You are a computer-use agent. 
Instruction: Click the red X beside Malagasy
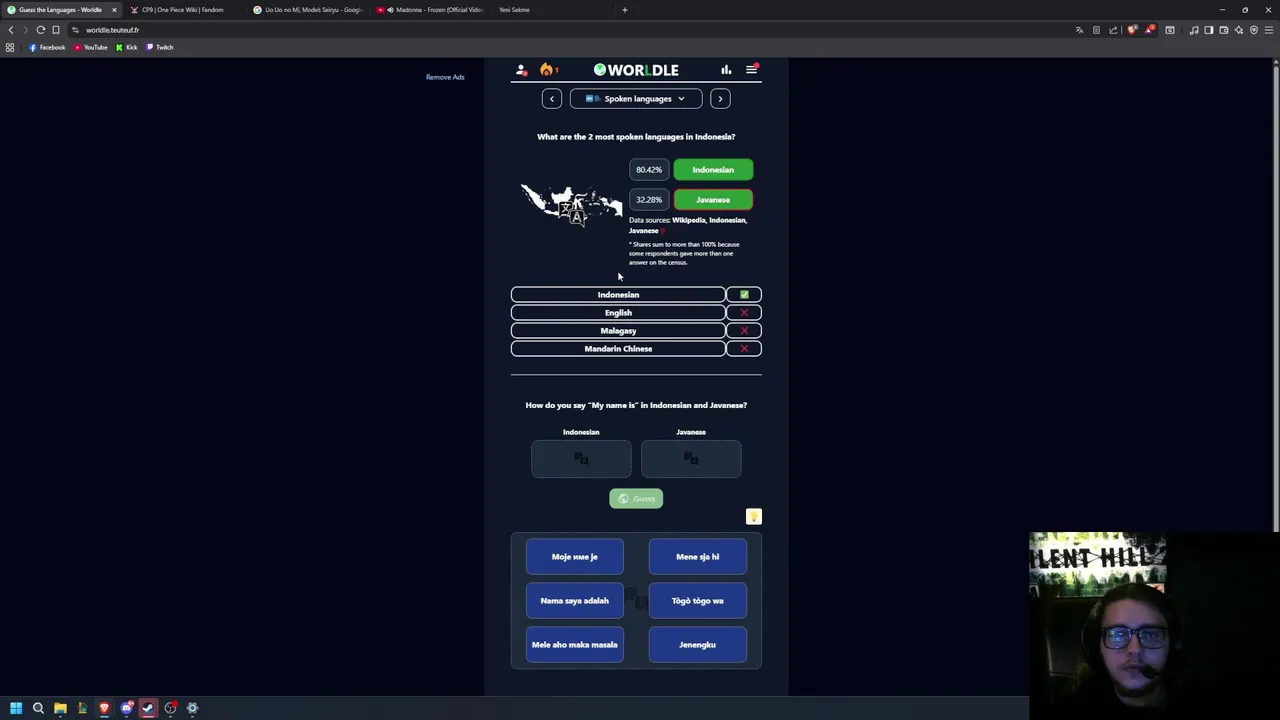pyautogui.click(x=744, y=331)
